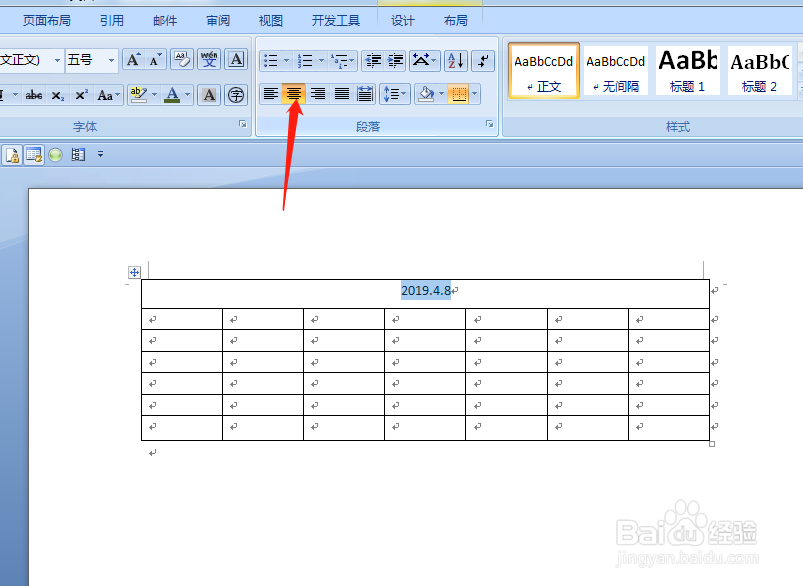Image resolution: width=803 pixels, height=586 pixels.
Task: Toggle Character Shading gray A icon
Action: point(209,95)
